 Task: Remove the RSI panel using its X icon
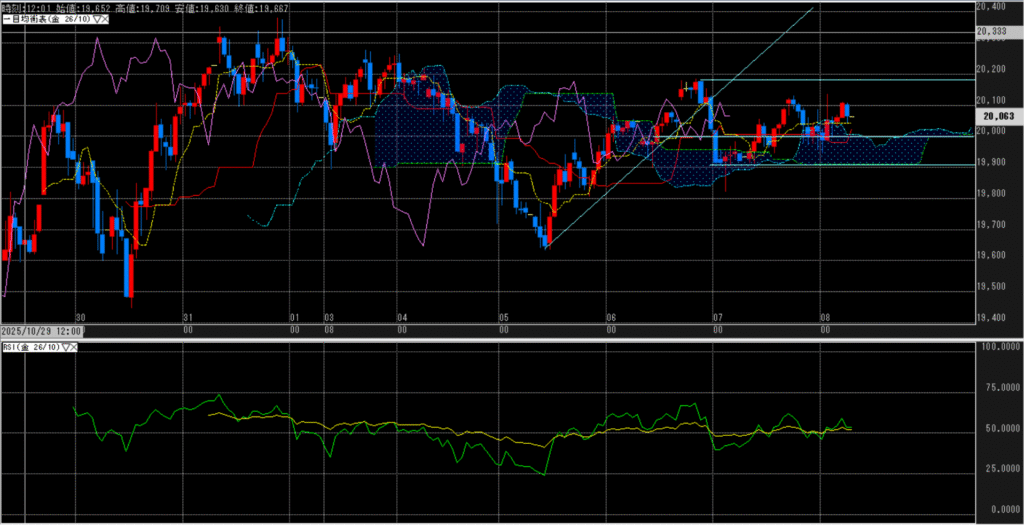(76, 347)
